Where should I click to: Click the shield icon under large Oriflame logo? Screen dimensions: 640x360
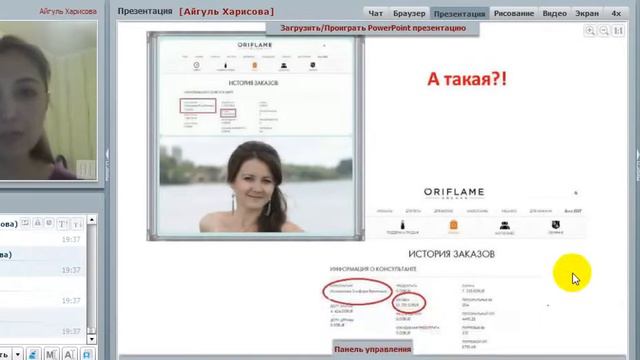coord(556,225)
